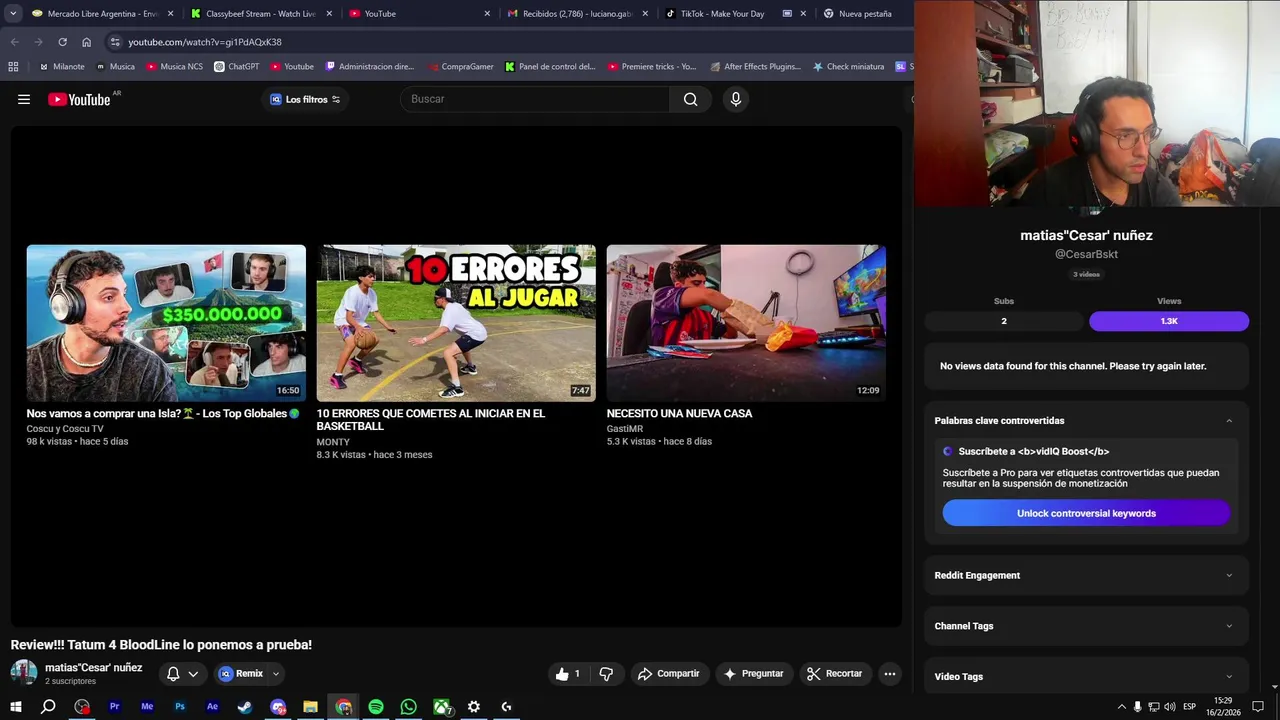Click the address bar URL
The width and height of the screenshot is (1280, 720).
click(205, 42)
